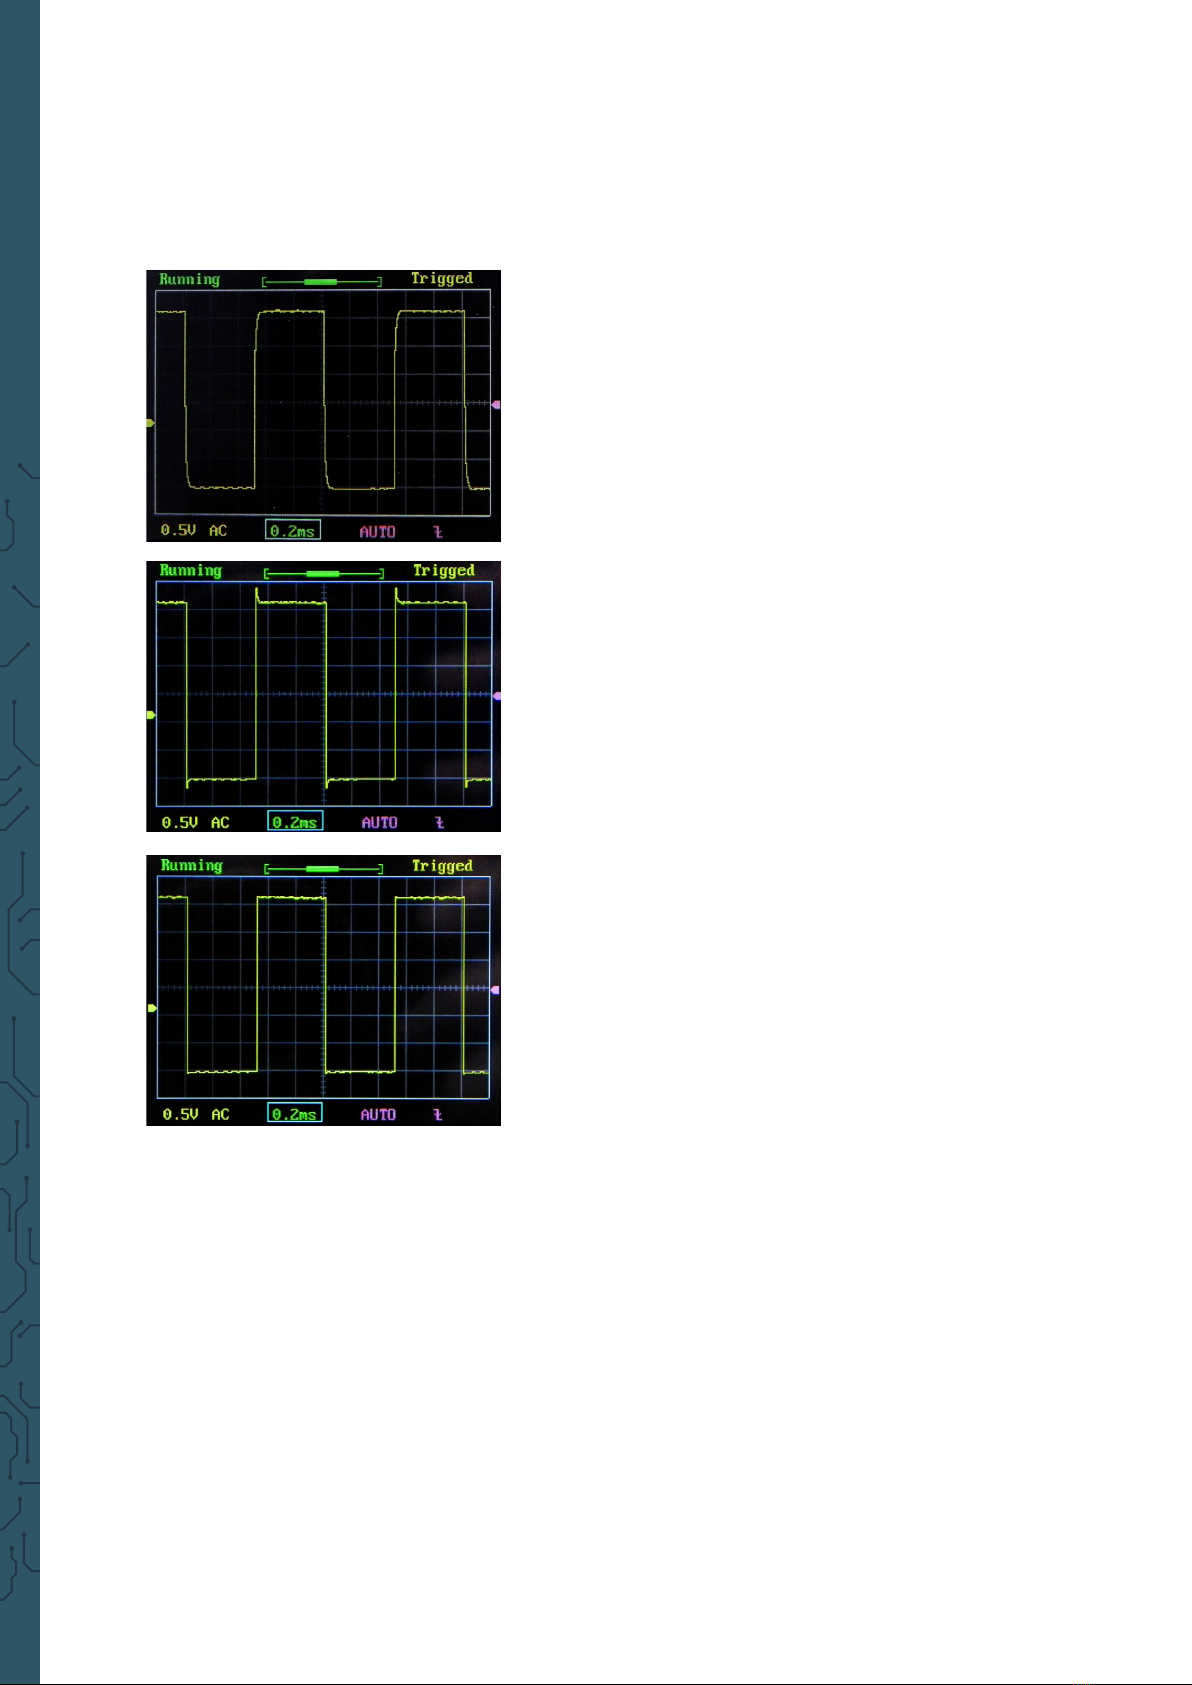
Task: Click the AC coupling label in the overshoot capture
Action: pos(220,822)
